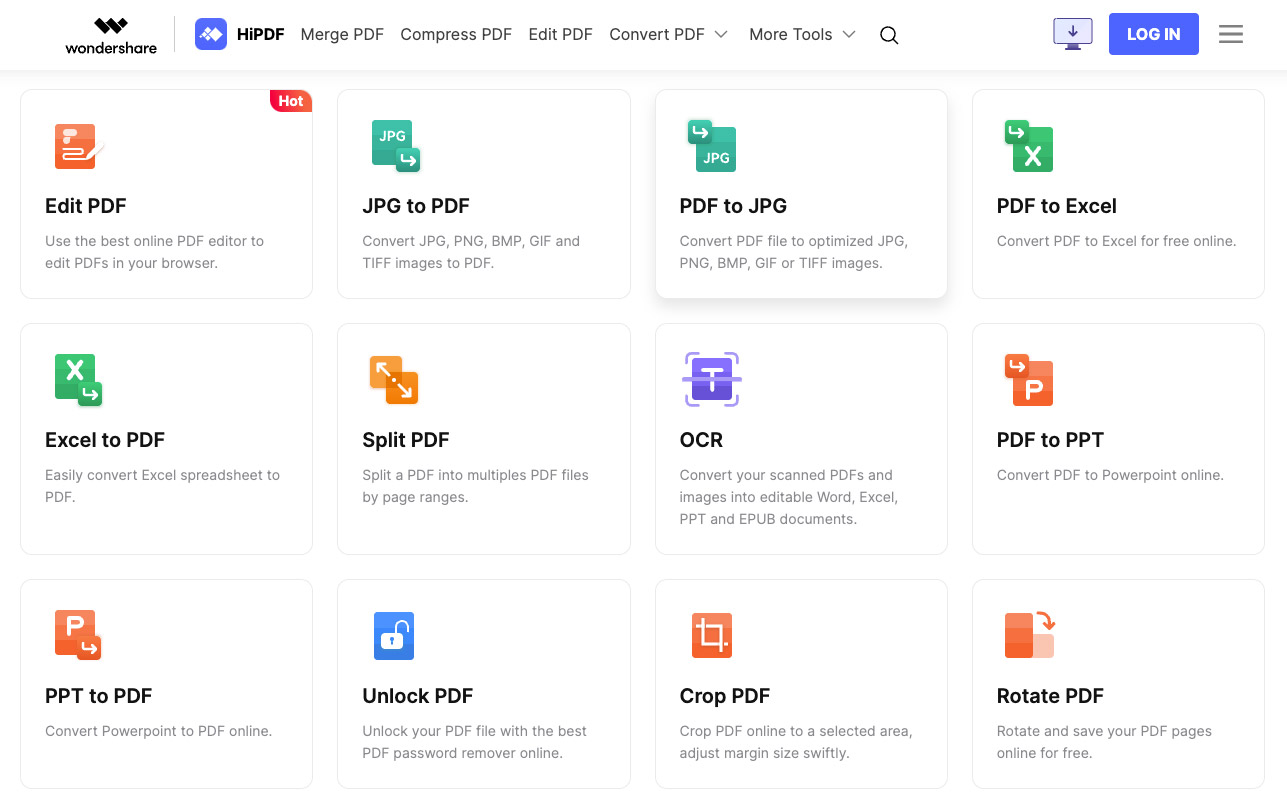Click 'Convert PDF to Excel for free online' text

[x=1117, y=241]
